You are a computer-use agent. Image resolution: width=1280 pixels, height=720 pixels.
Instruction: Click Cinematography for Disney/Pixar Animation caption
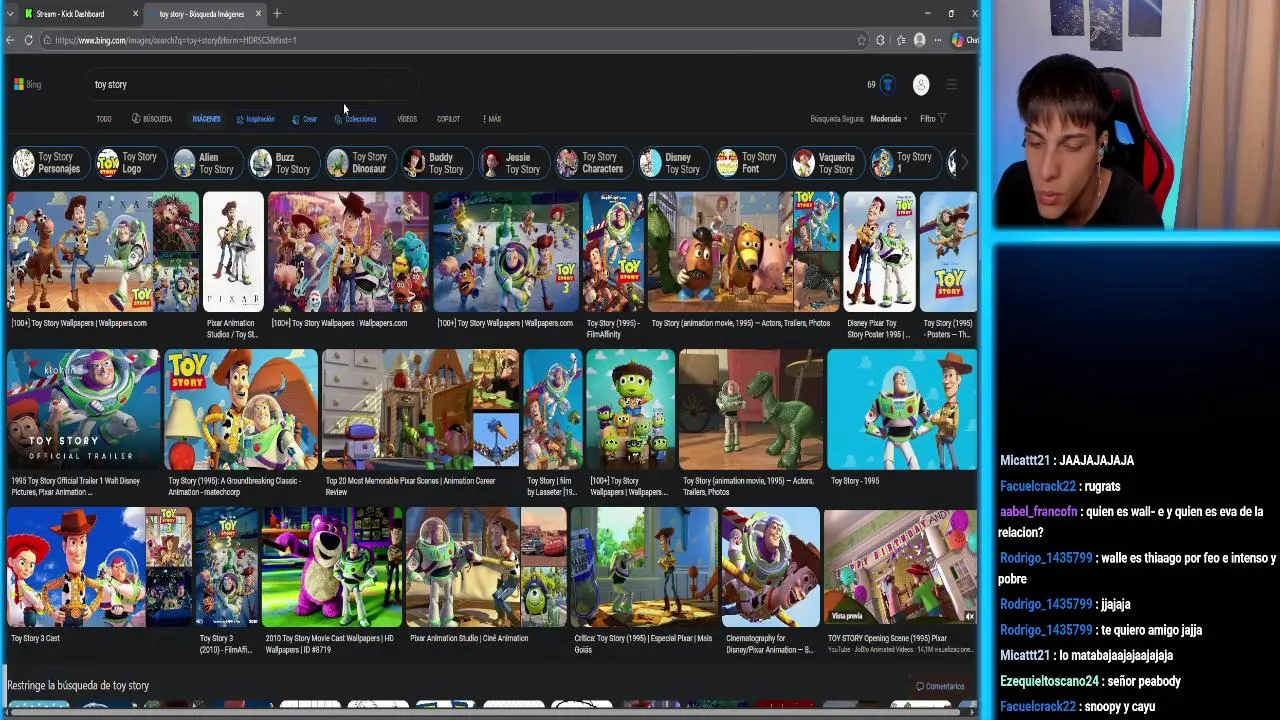pos(769,644)
